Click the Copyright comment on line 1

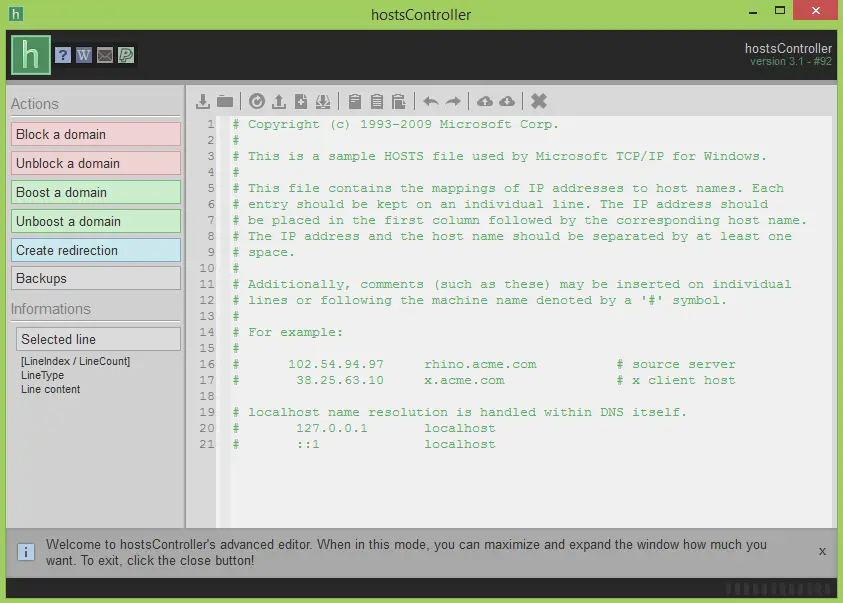[x=396, y=124]
